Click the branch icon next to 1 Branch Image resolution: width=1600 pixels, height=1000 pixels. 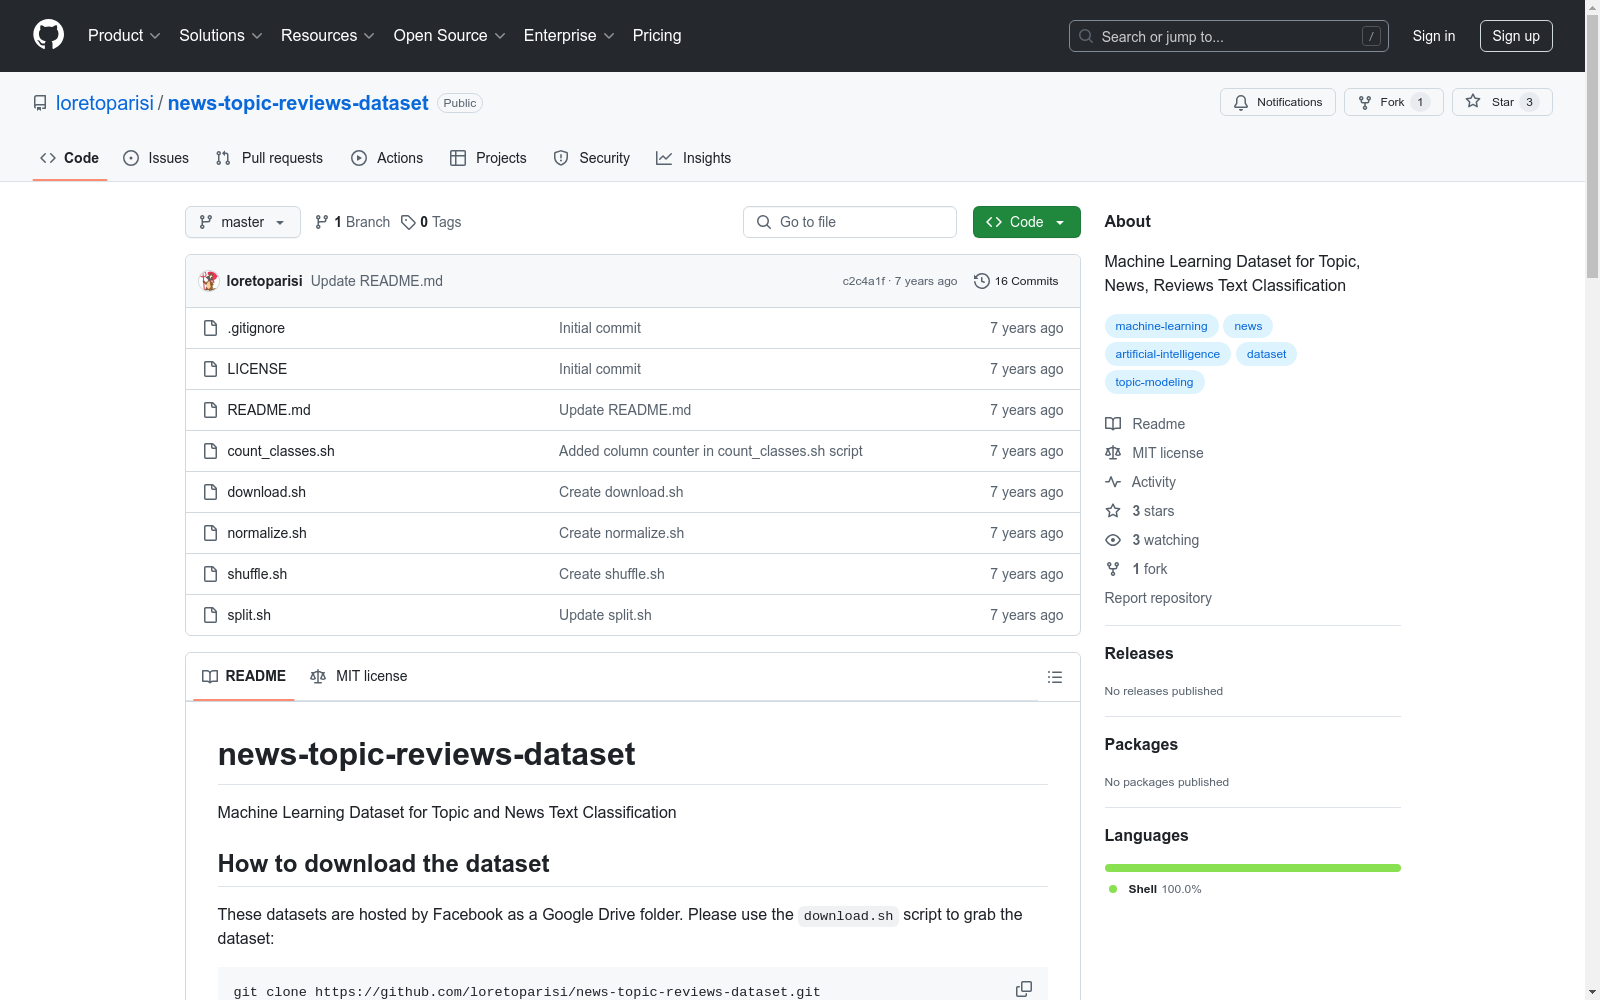322,222
